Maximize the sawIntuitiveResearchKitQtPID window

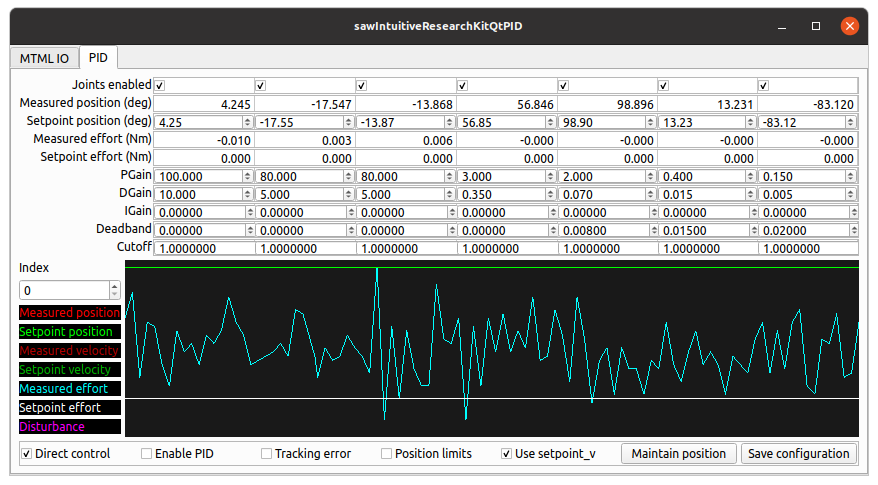point(816,26)
